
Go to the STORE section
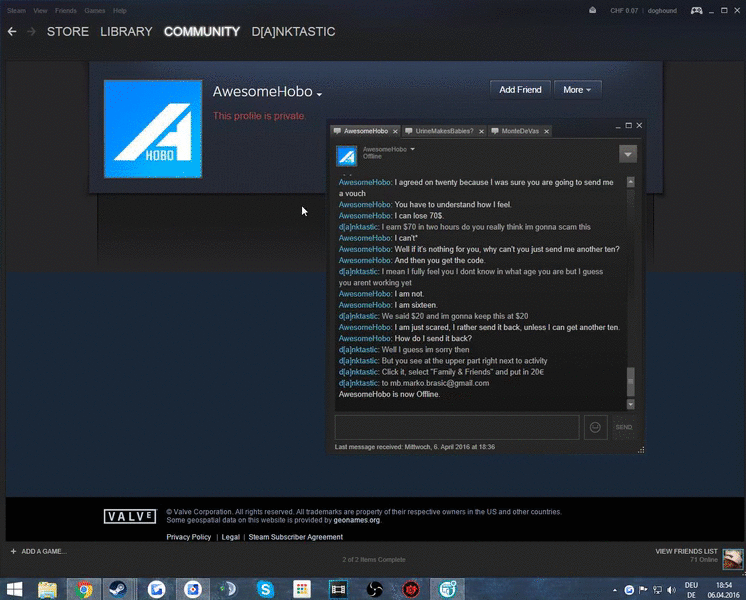(x=68, y=31)
